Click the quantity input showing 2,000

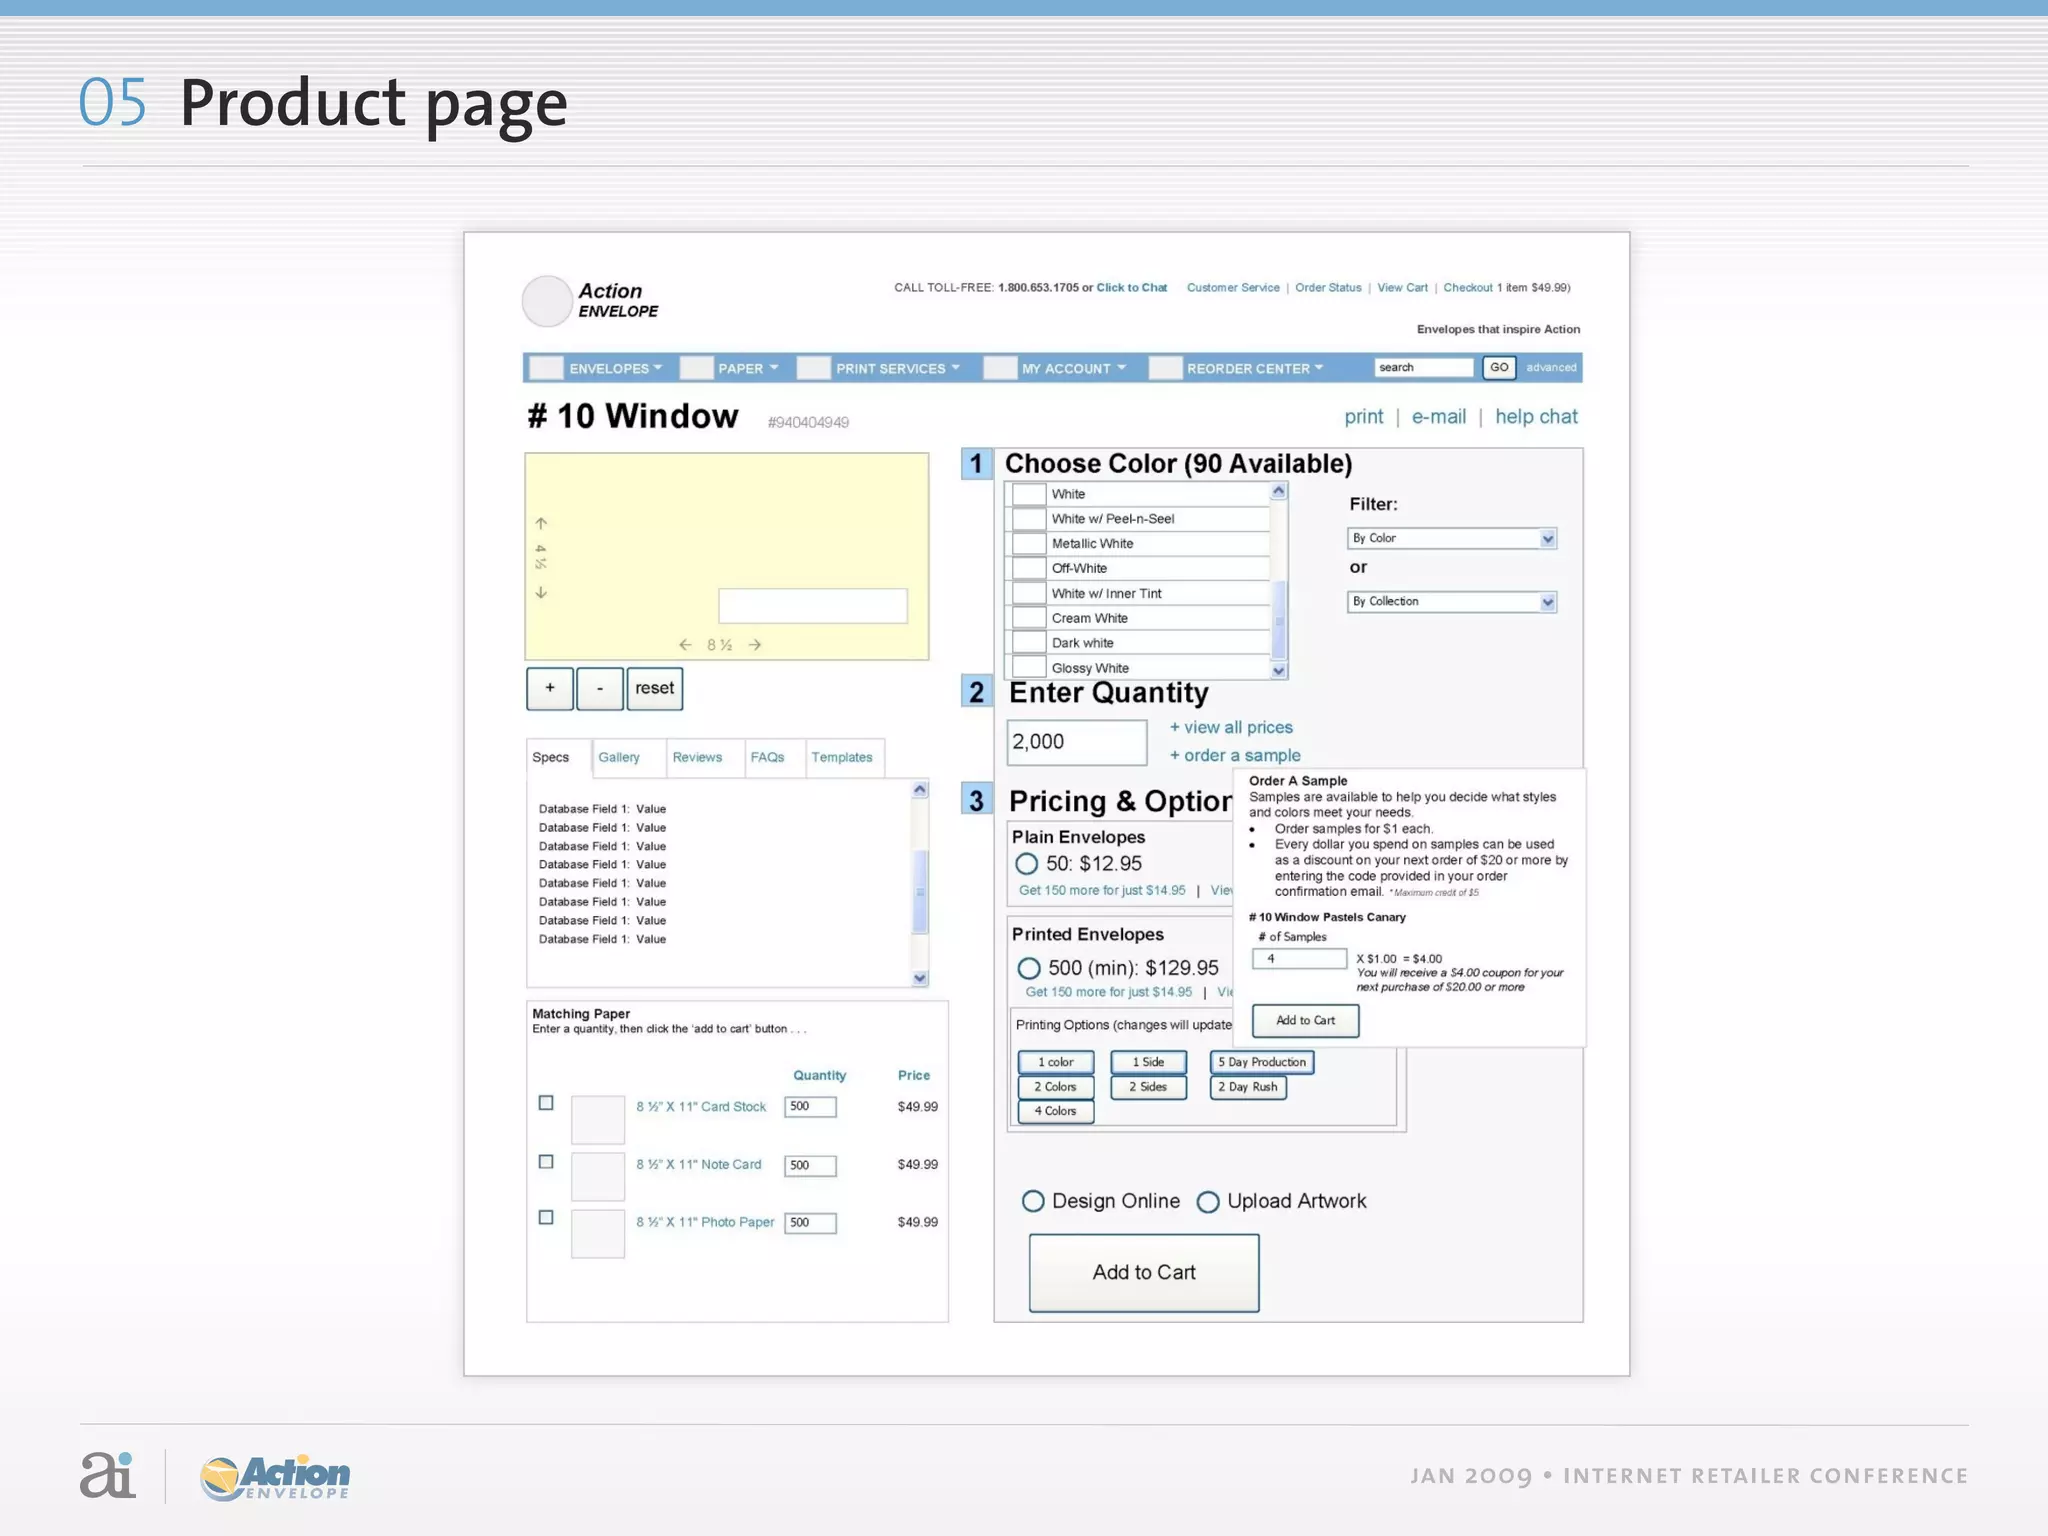tap(1076, 742)
